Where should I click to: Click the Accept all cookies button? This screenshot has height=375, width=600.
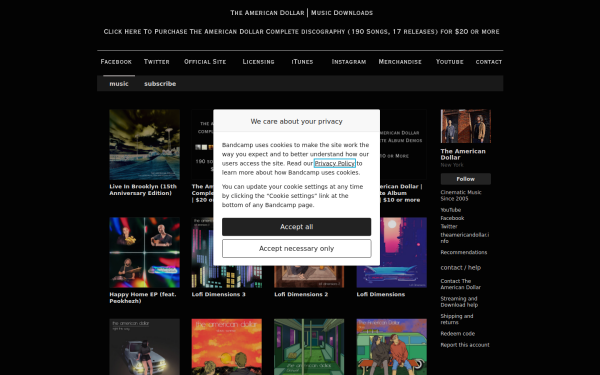(296, 227)
